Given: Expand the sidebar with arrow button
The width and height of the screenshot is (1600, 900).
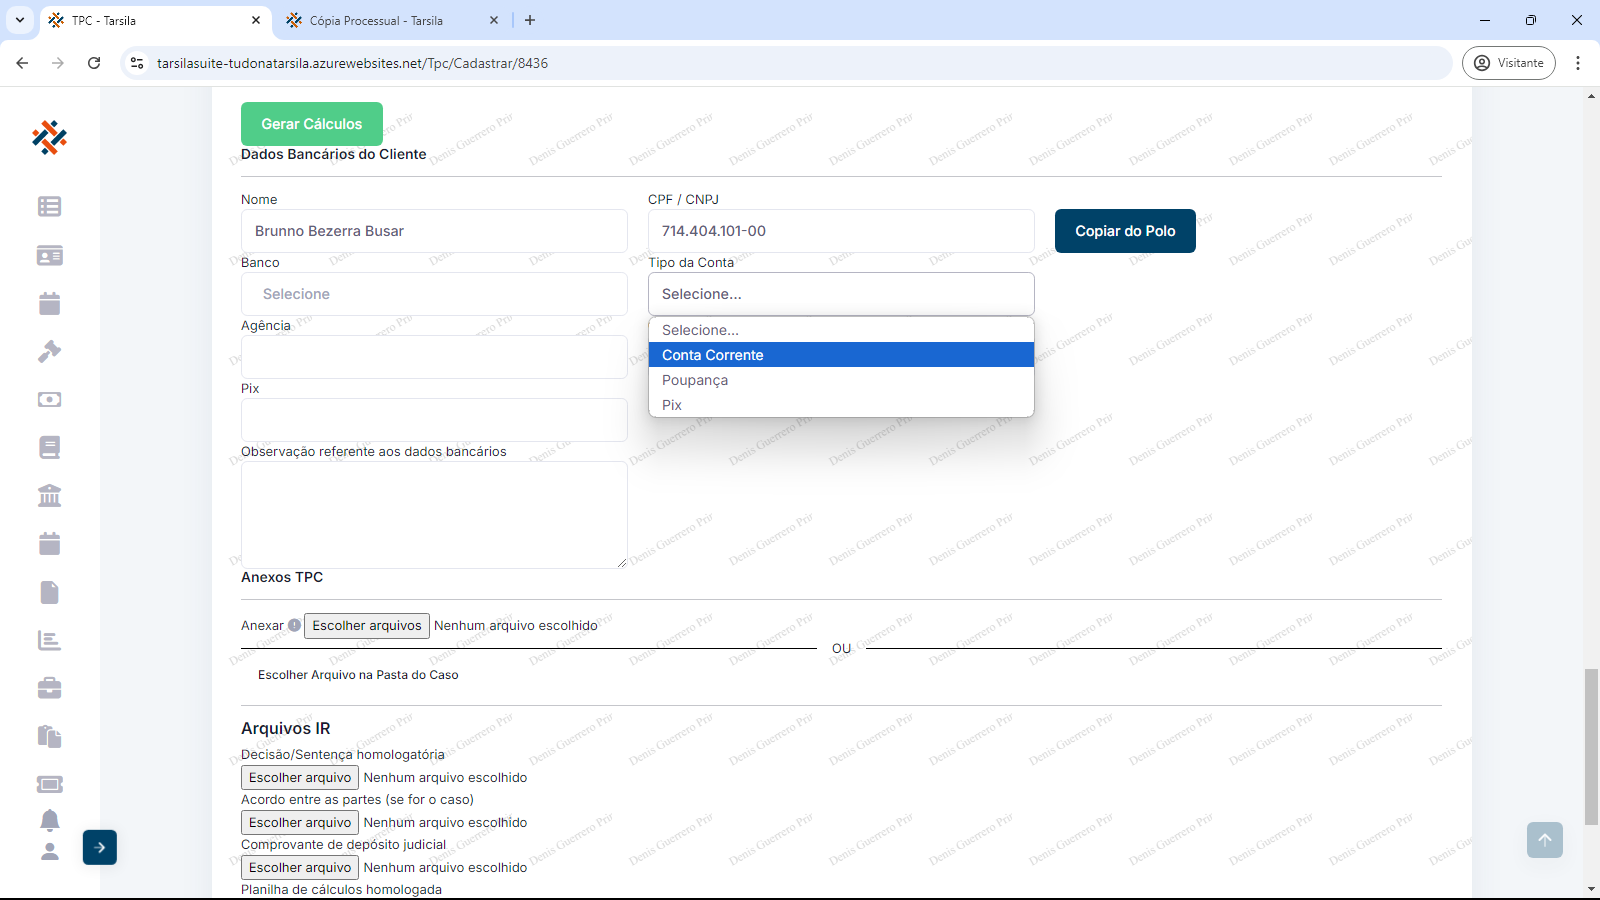Looking at the screenshot, I should tap(100, 847).
